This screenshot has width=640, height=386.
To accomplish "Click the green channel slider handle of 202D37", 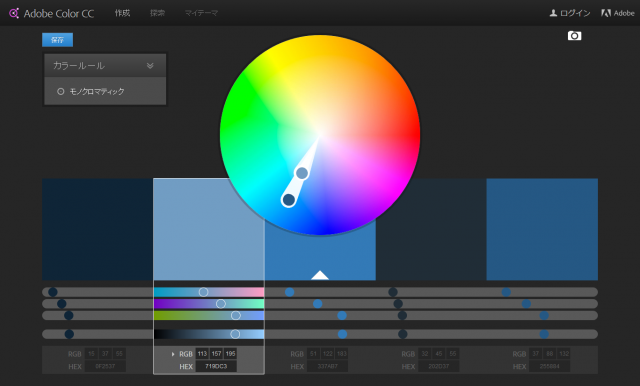I will (x=398, y=304).
